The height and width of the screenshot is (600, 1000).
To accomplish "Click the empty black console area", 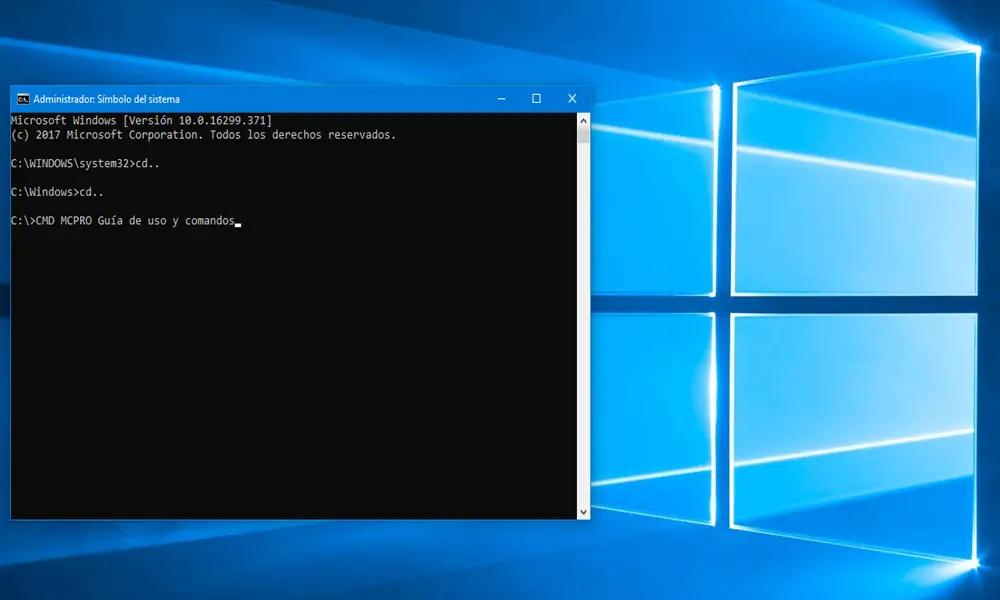I will click(x=290, y=380).
